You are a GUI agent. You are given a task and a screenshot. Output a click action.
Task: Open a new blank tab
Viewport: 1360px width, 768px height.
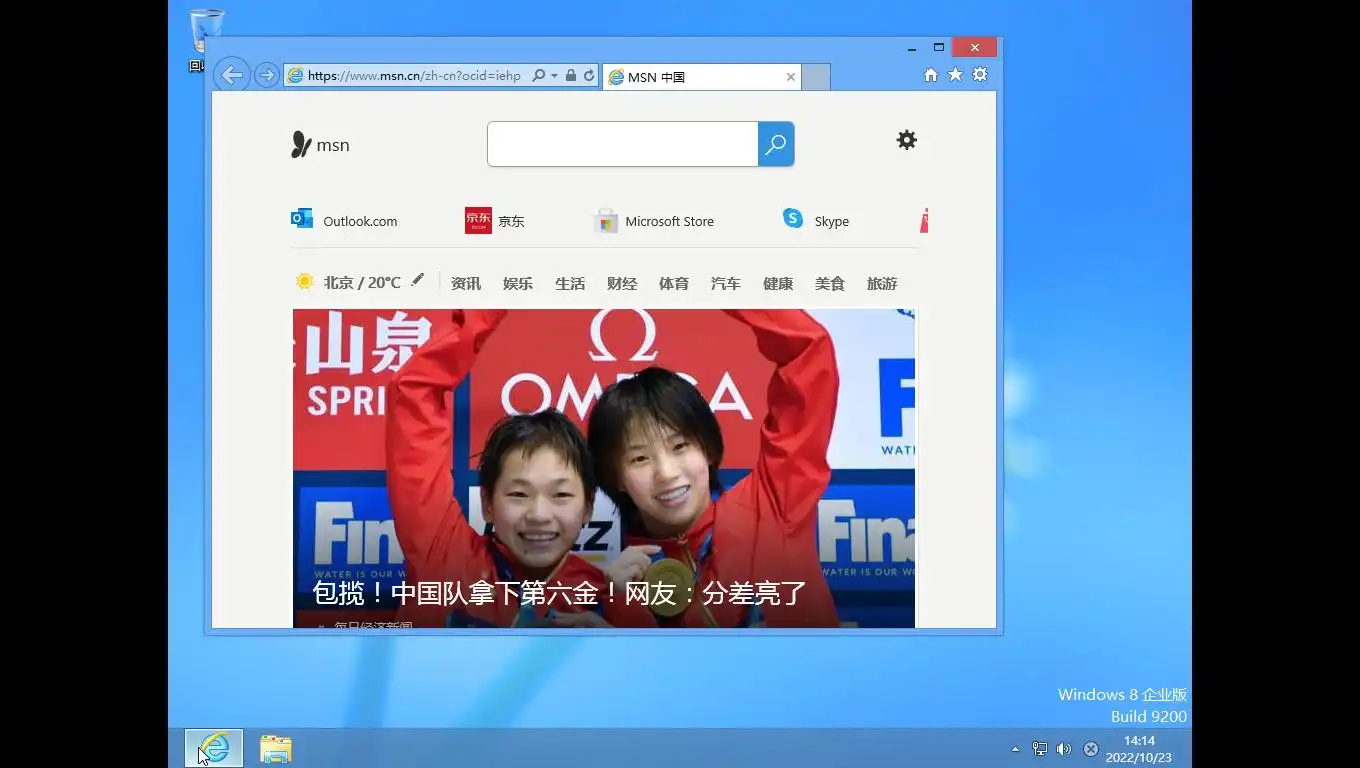click(816, 77)
